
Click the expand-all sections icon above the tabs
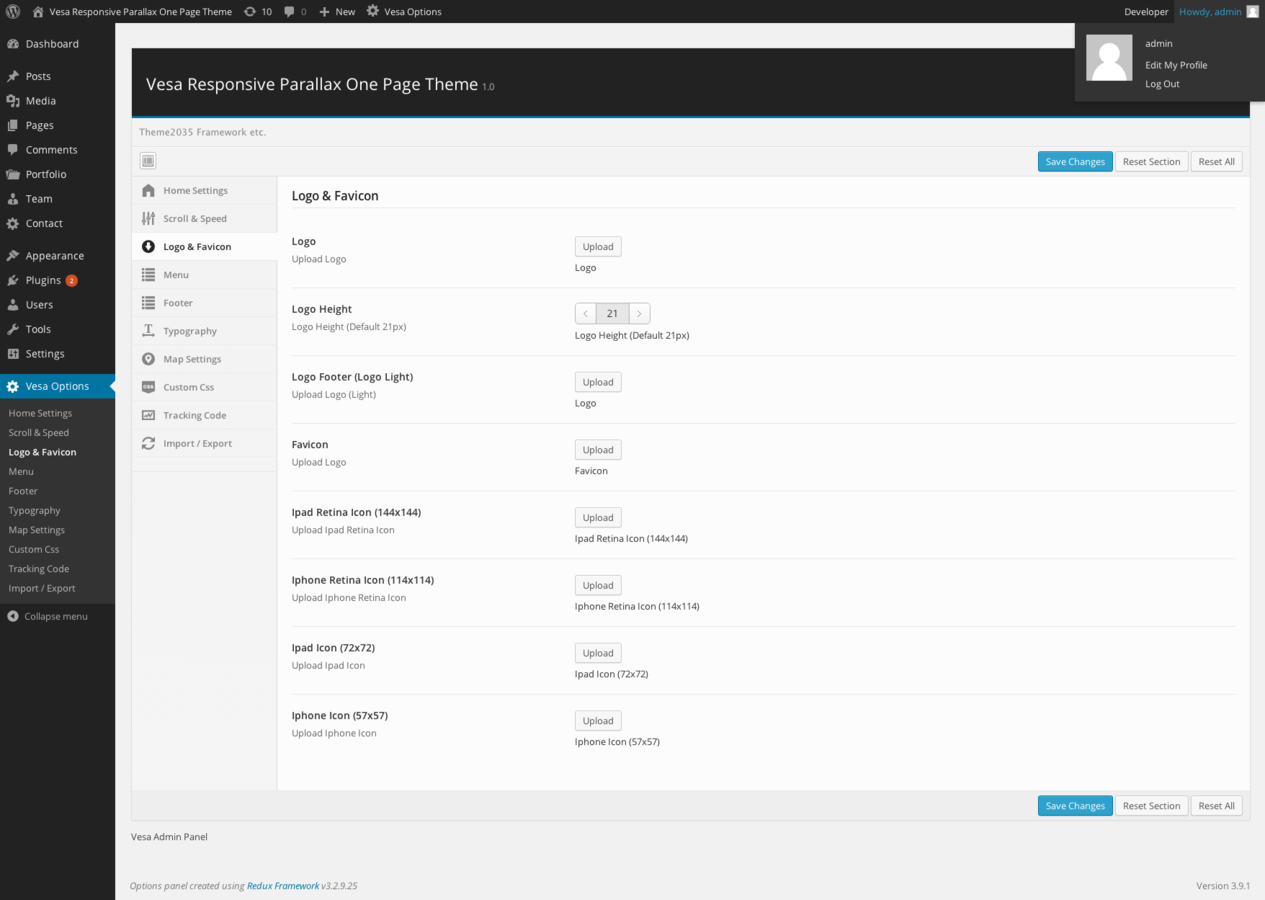point(148,161)
